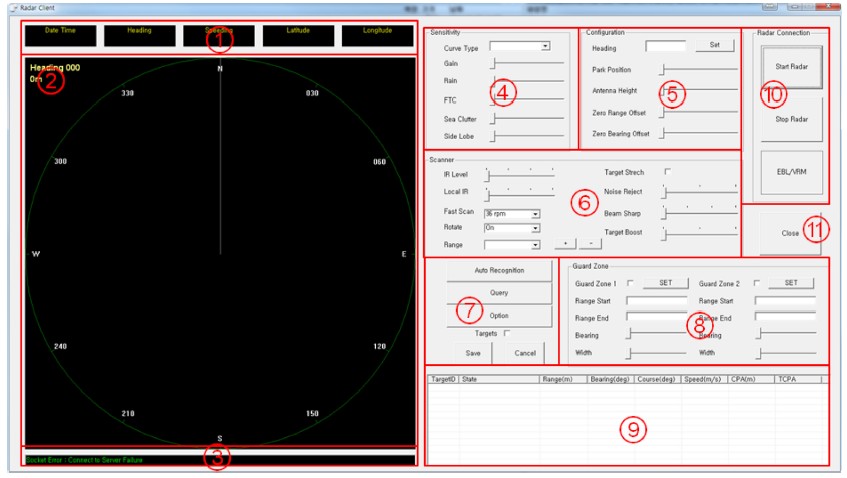Screen dimensions: 847x478
Task: Click the N marker on radar display
Action: tap(220, 69)
